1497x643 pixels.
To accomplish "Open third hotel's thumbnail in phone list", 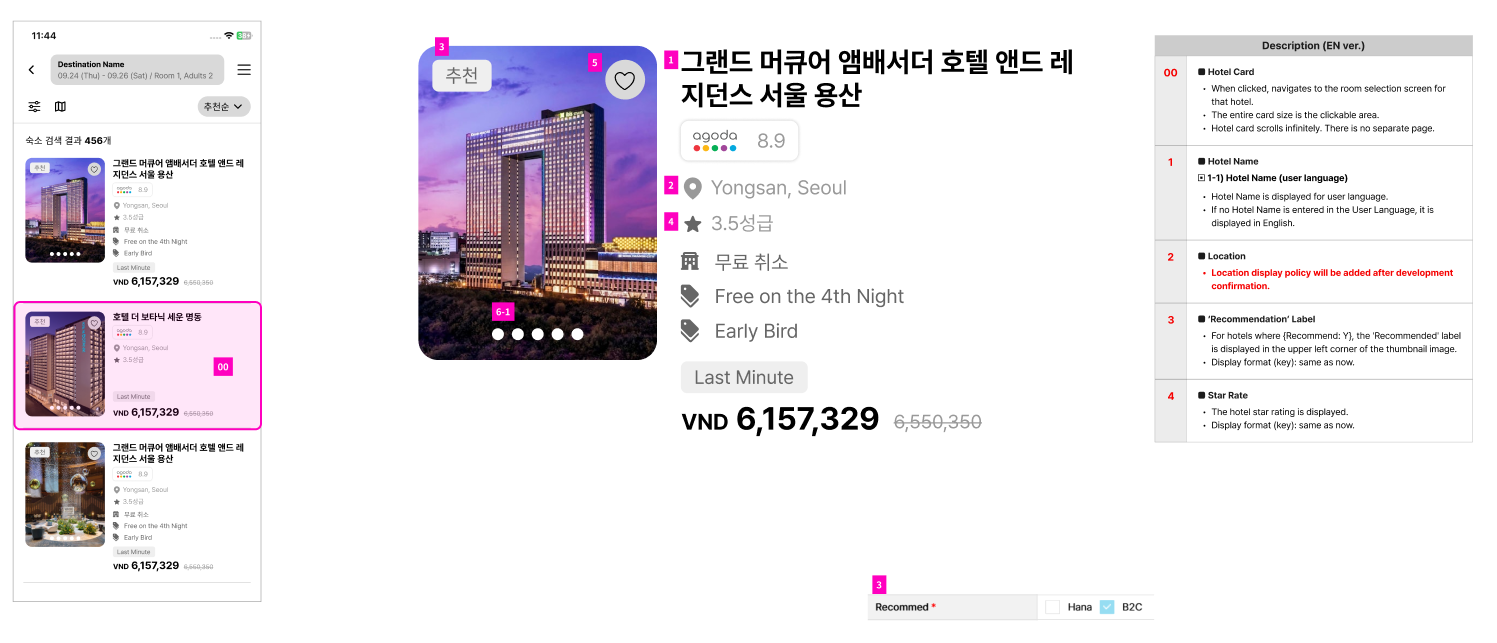I will (65, 494).
